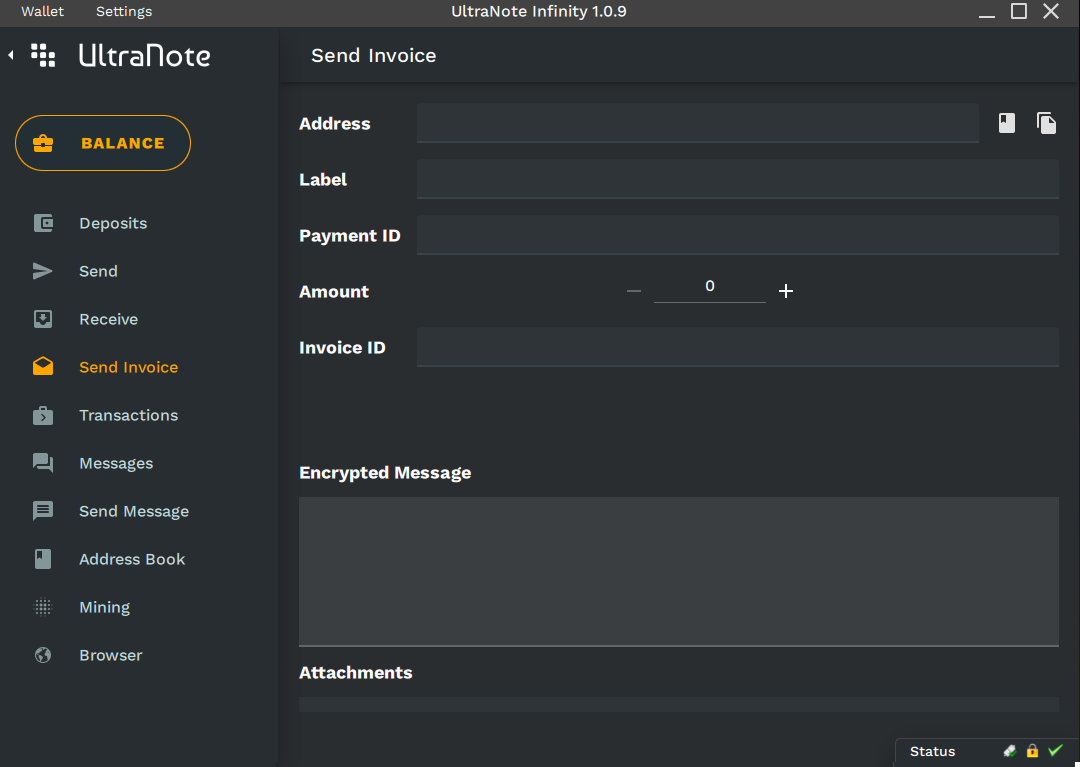Open Messages using the chat bubbles icon
The width and height of the screenshot is (1080, 767).
click(43, 463)
